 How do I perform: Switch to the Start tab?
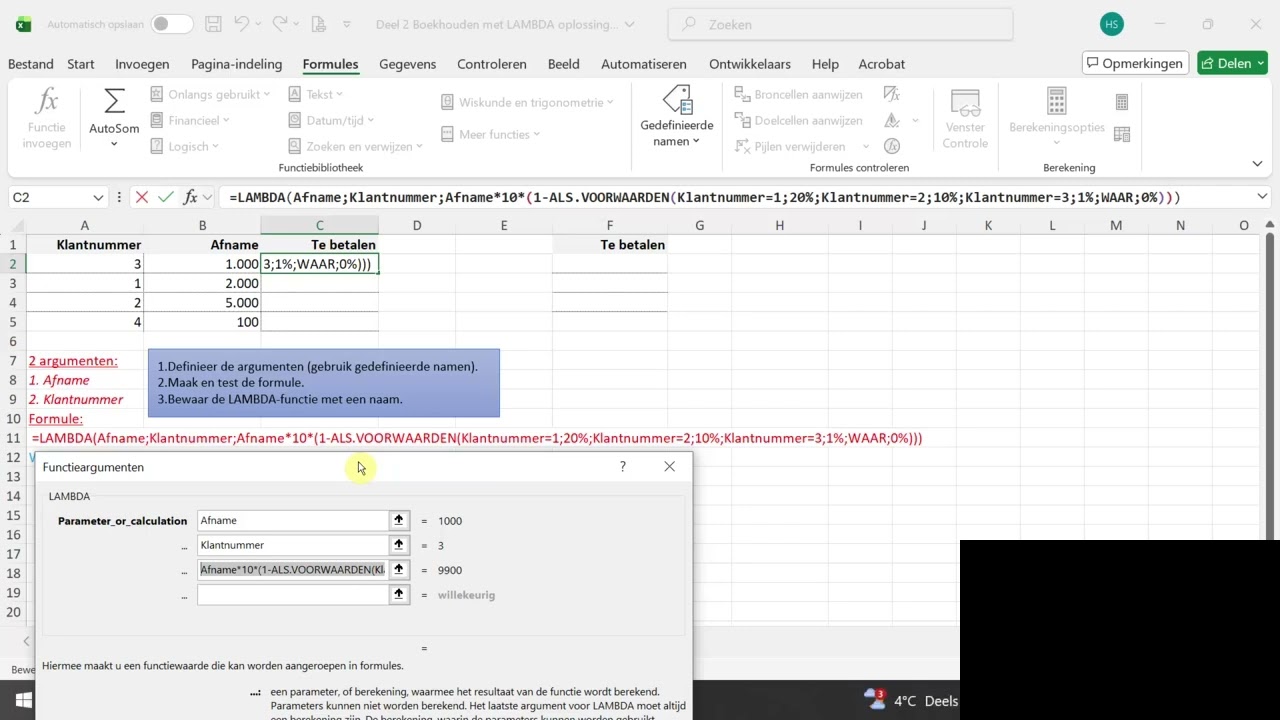click(x=81, y=64)
